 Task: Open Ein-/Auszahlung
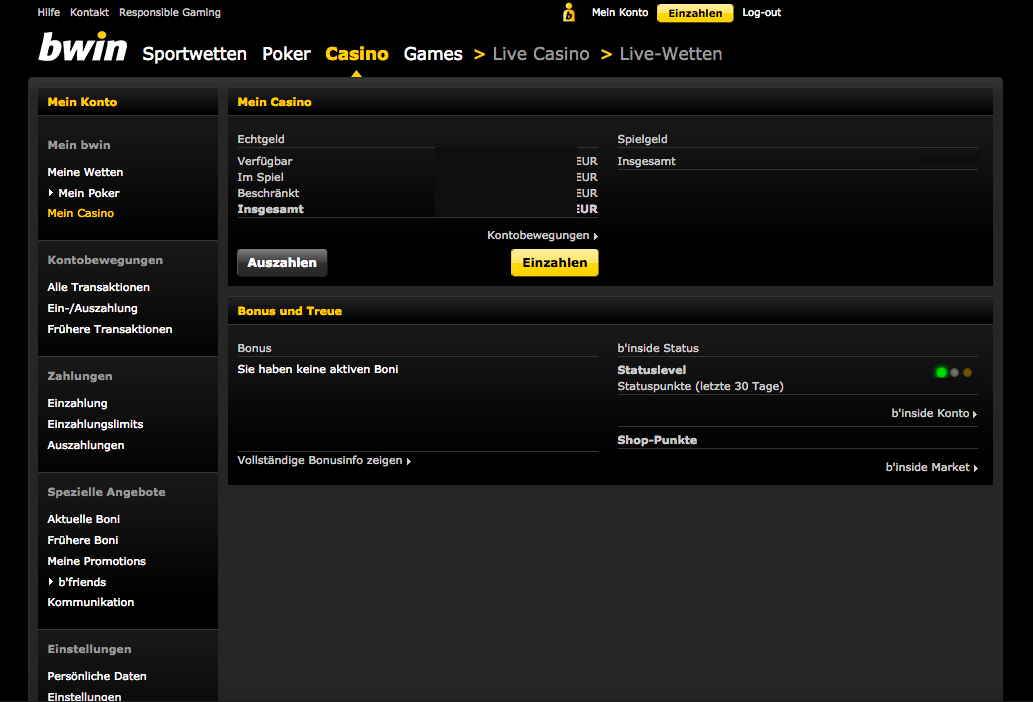(92, 308)
